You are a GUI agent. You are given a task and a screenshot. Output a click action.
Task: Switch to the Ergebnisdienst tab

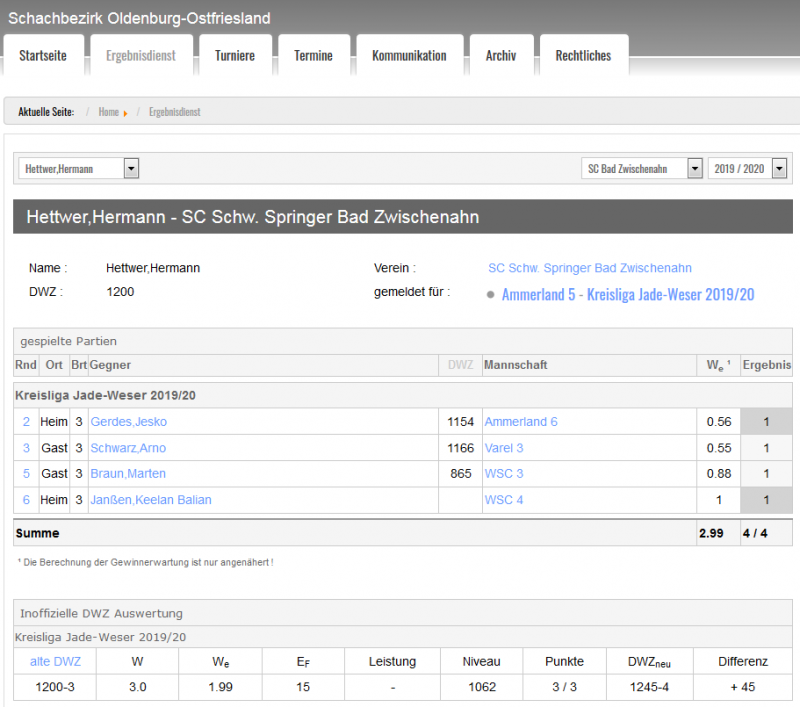[x=140, y=56]
